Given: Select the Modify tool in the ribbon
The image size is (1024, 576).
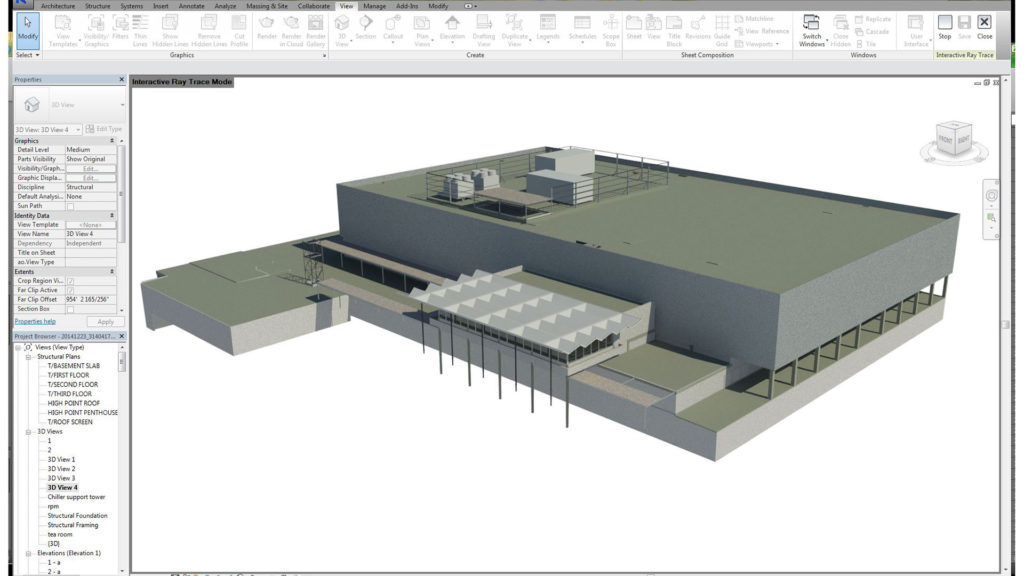Looking at the screenshot, I should [x=28, y=27].
